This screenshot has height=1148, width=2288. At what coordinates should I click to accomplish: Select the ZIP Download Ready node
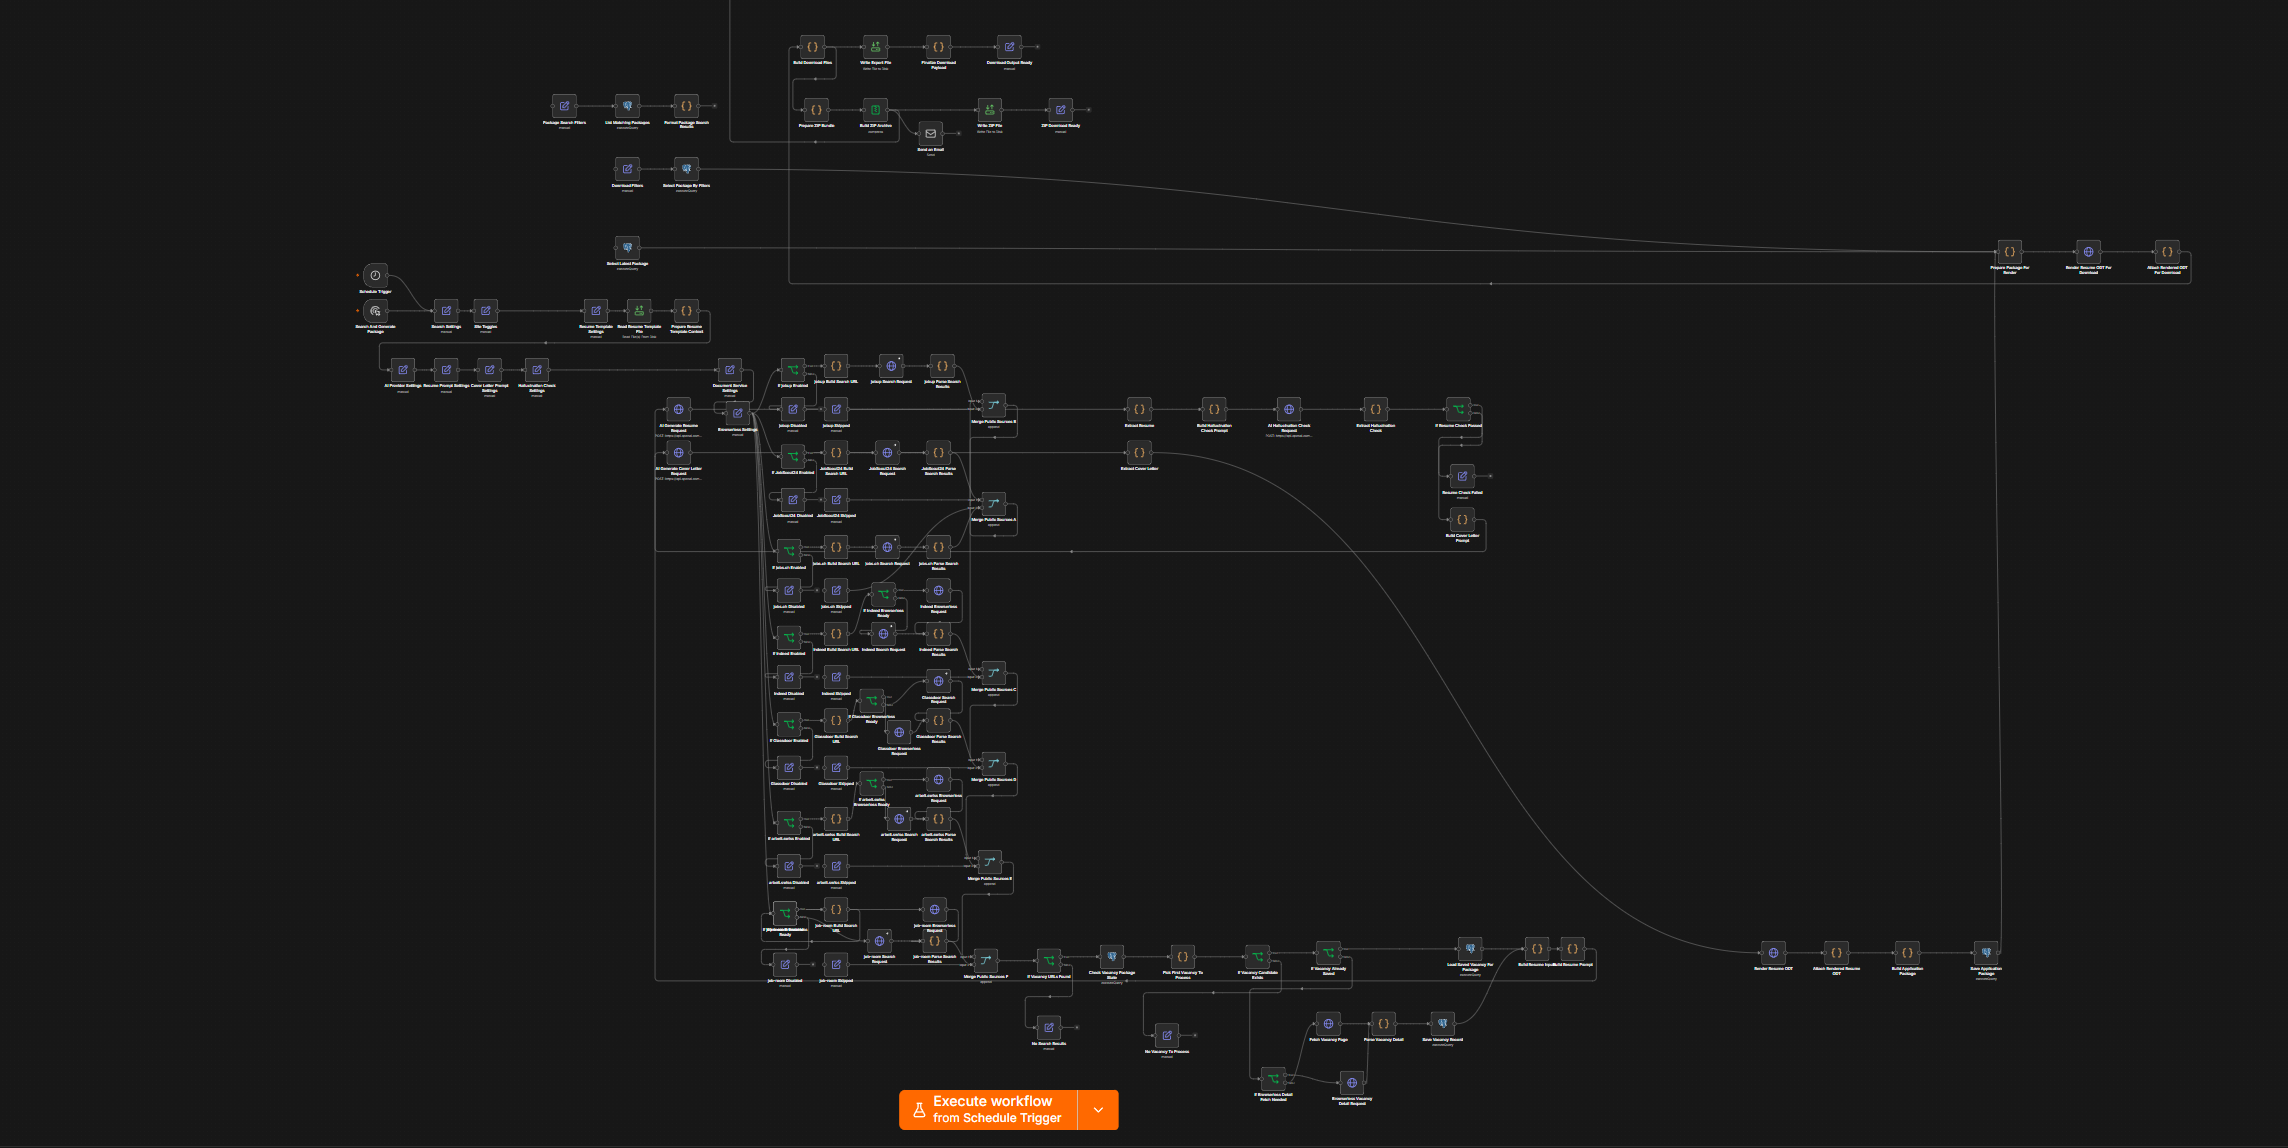pyautogui.click(x=1060, y=109)
